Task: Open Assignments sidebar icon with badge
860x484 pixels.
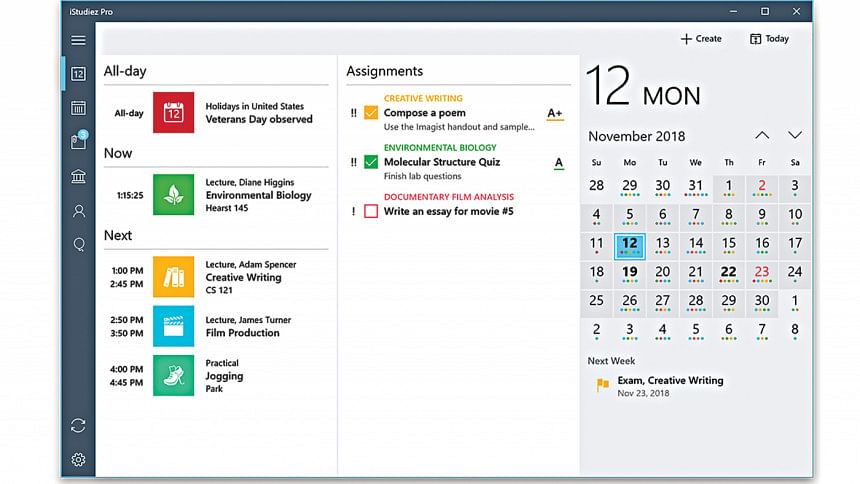Action: [78, 142]
